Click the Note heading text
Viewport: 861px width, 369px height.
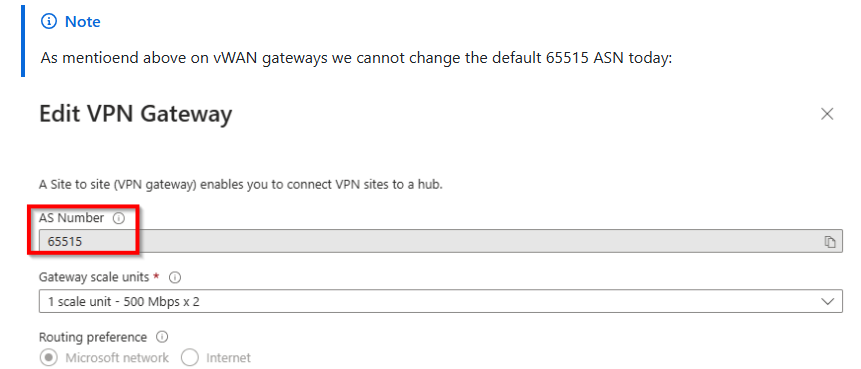pyautogui.click(x=83, y=22)
